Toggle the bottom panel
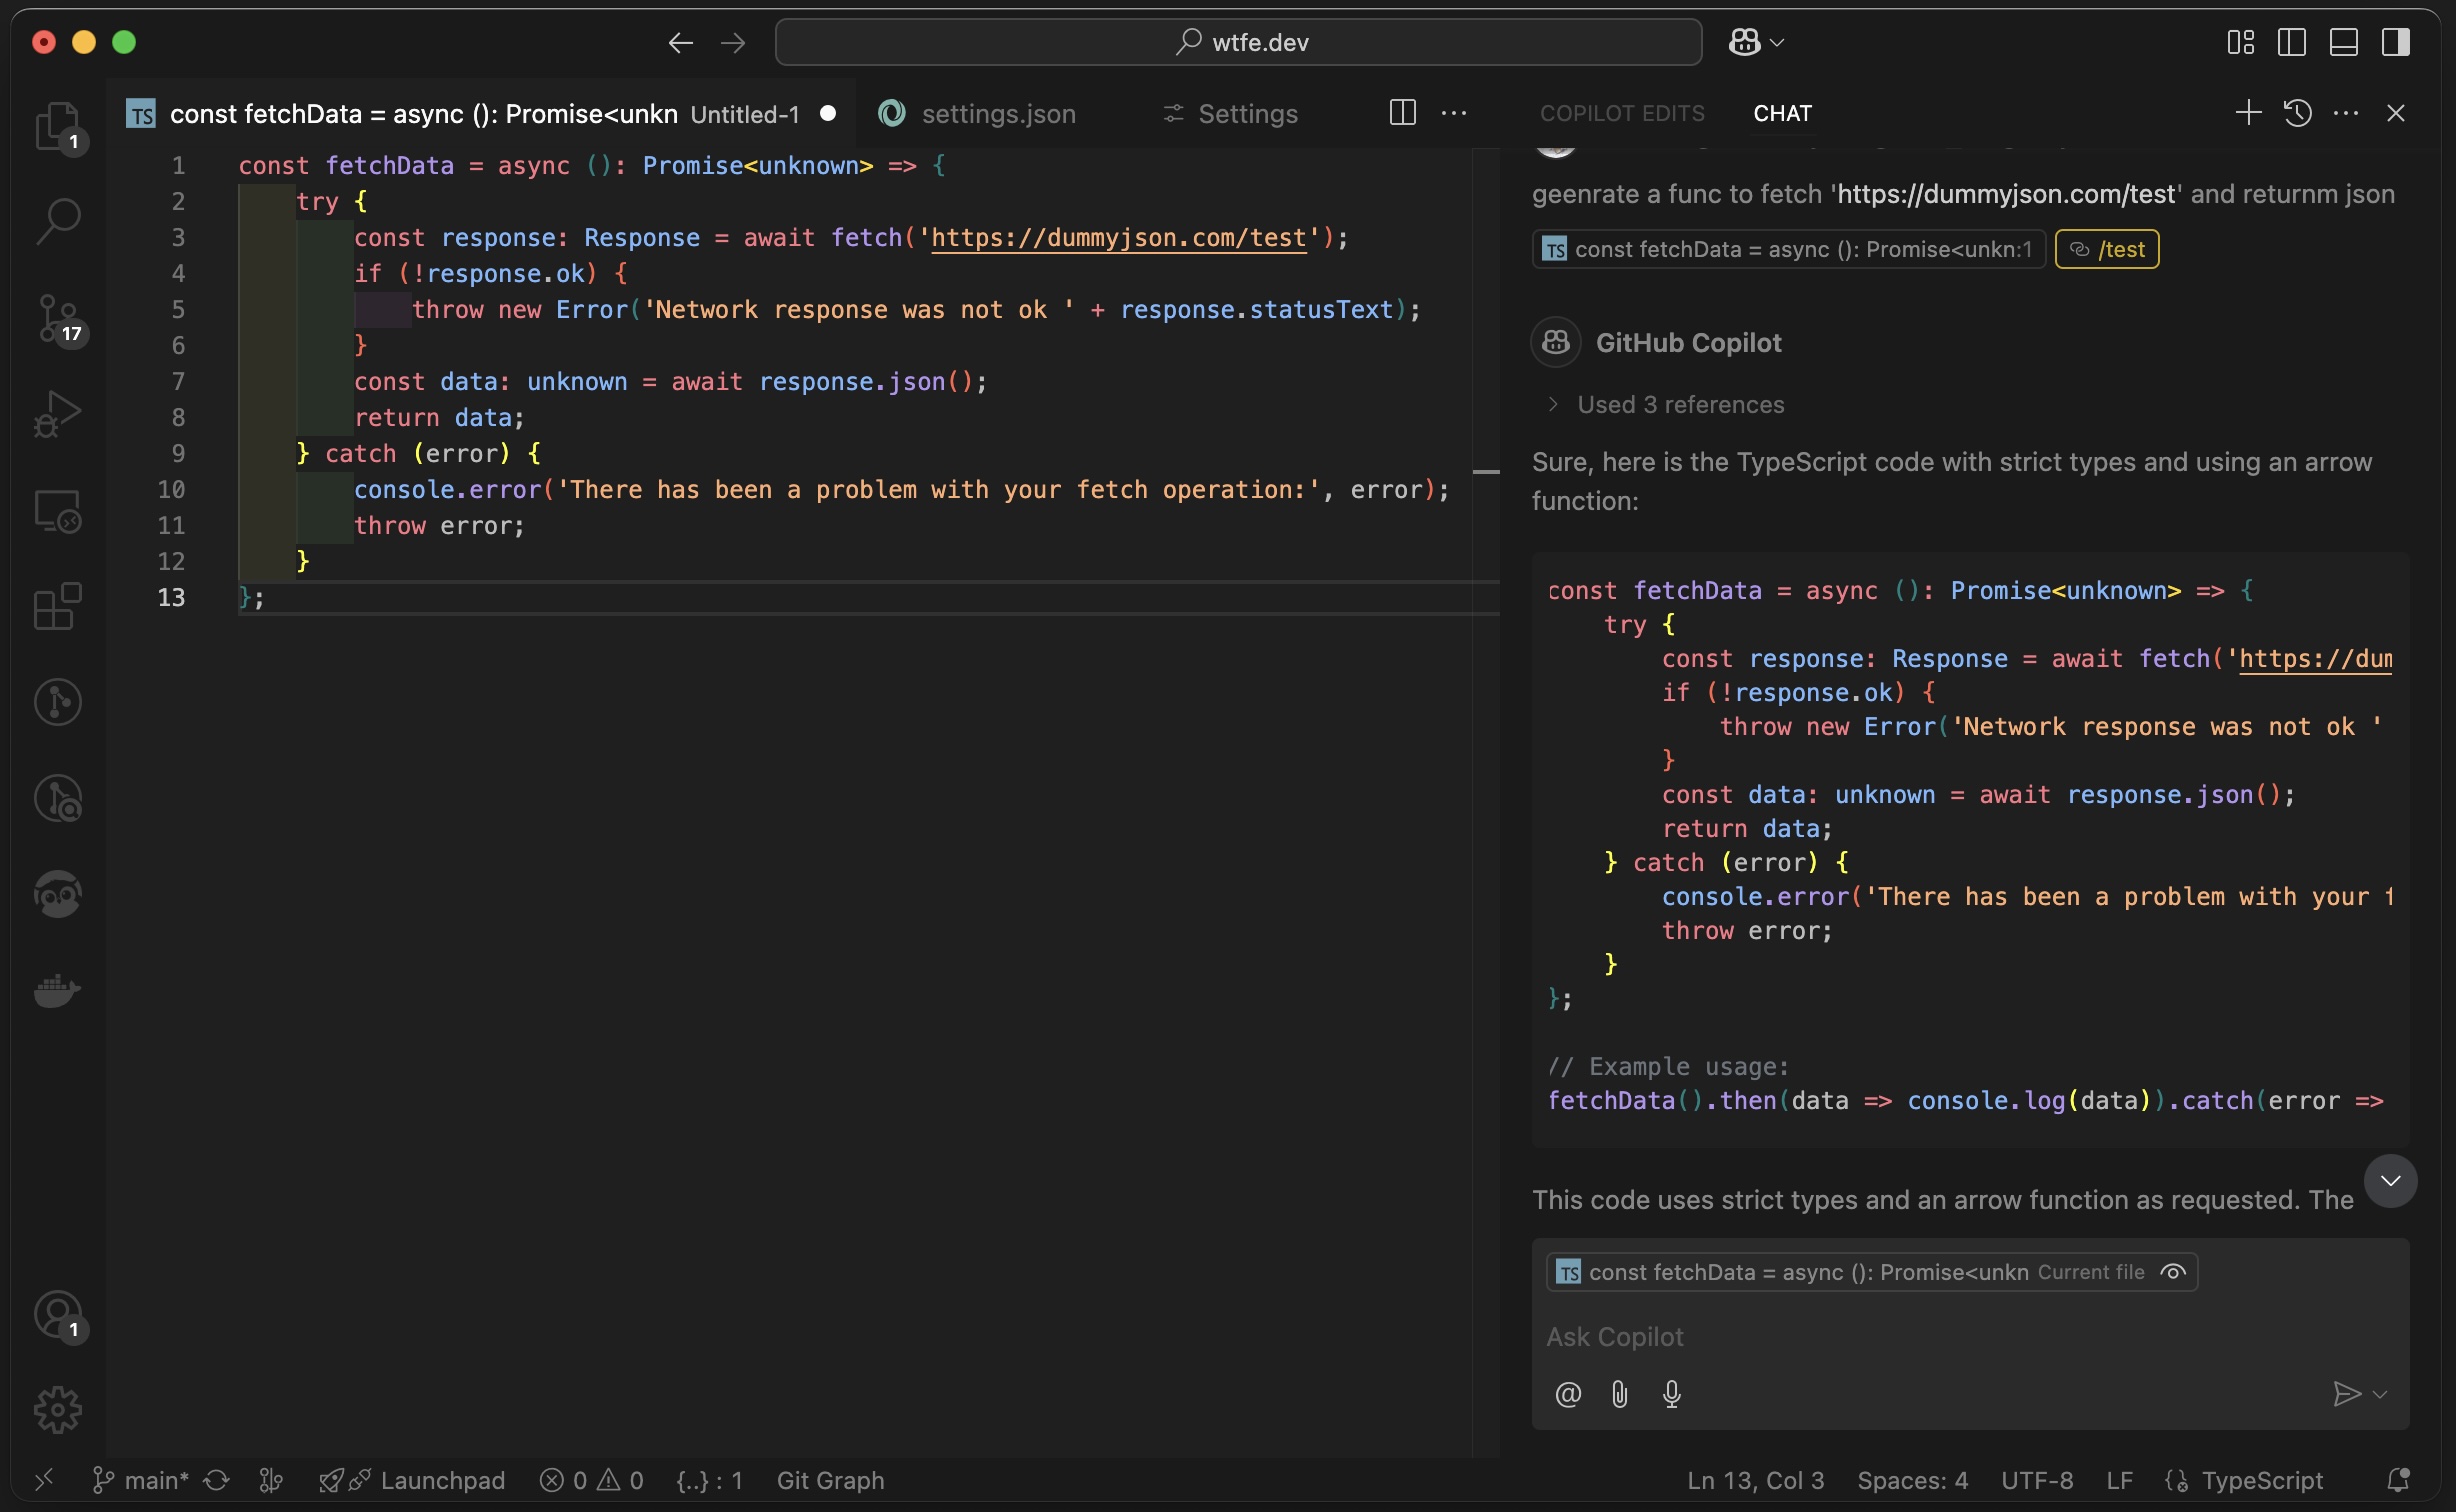2456x1512 pixels. pyautogui.click(x=2343, y=42)
